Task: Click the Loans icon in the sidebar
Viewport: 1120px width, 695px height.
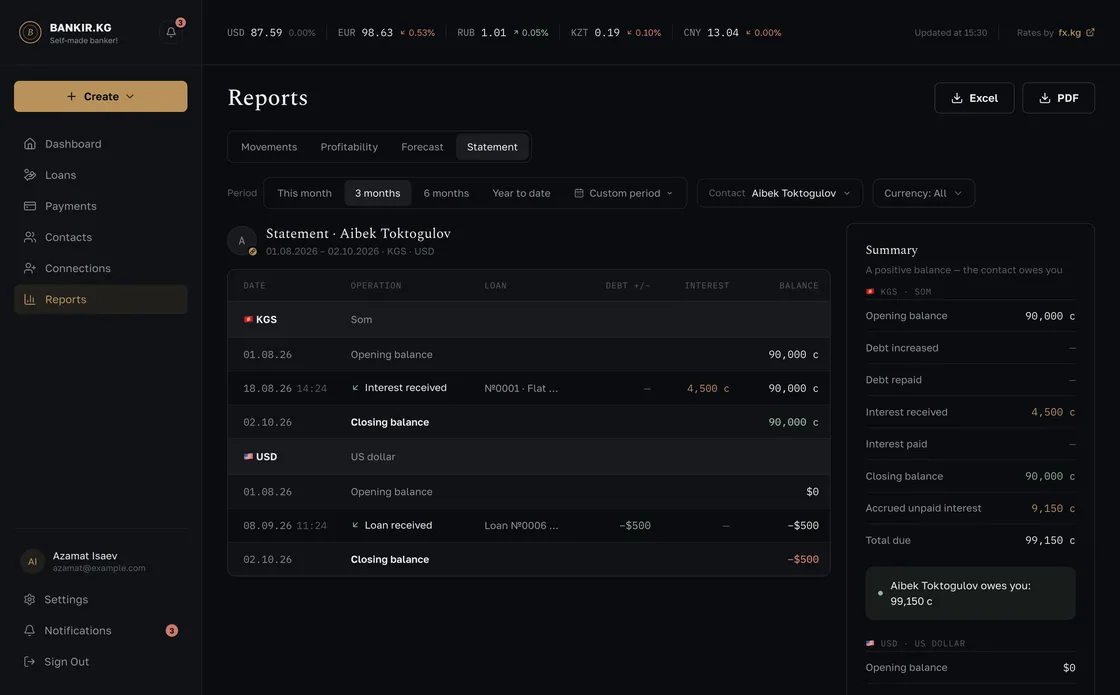Action: [30, 175]
